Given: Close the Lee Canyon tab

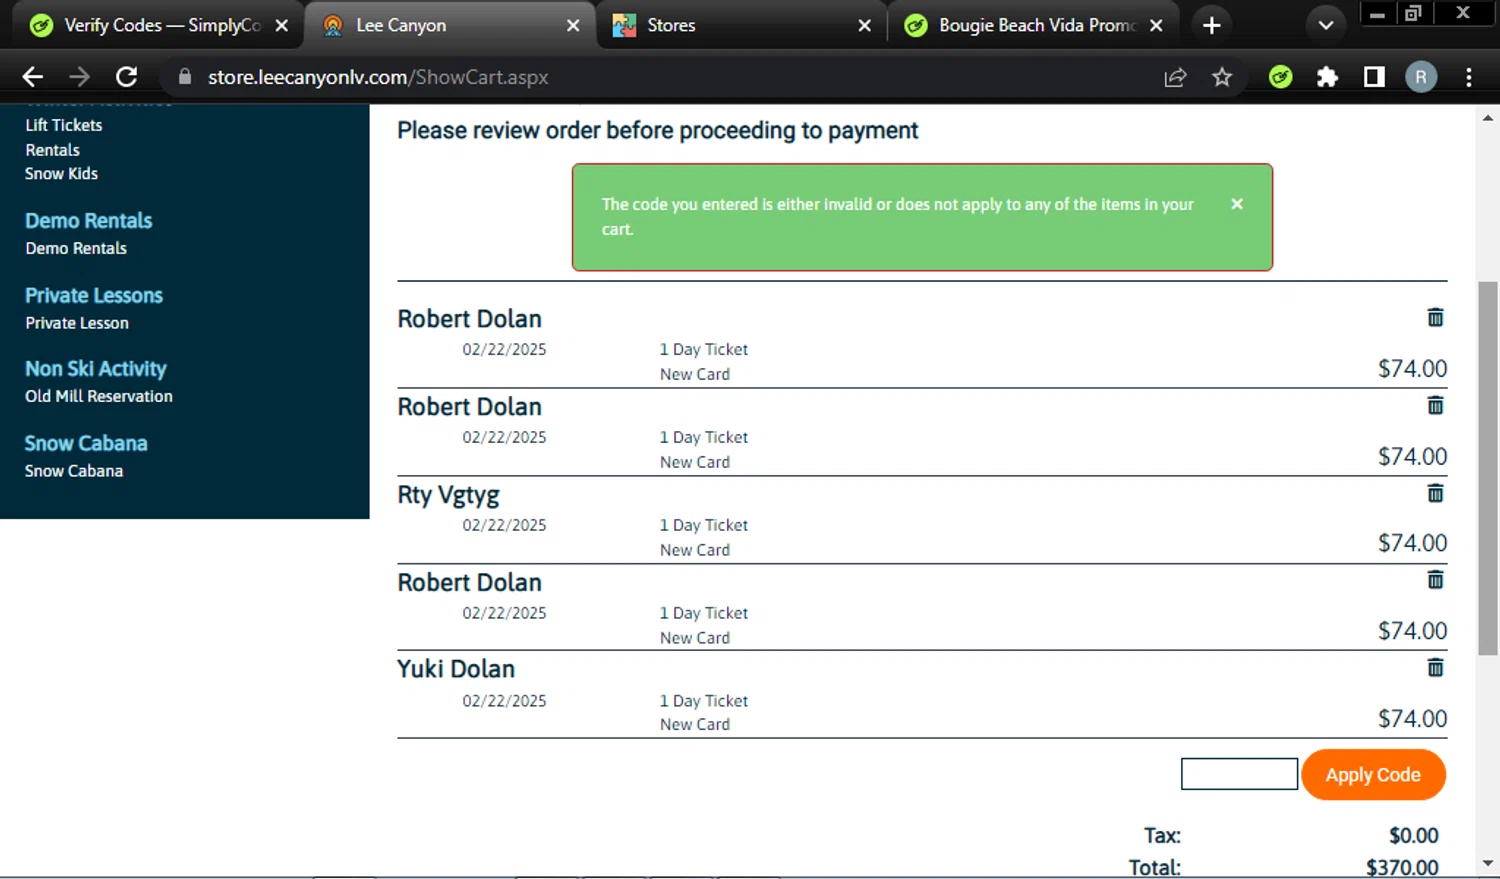Looking at the screenshot, I should [x=573, y=26].
